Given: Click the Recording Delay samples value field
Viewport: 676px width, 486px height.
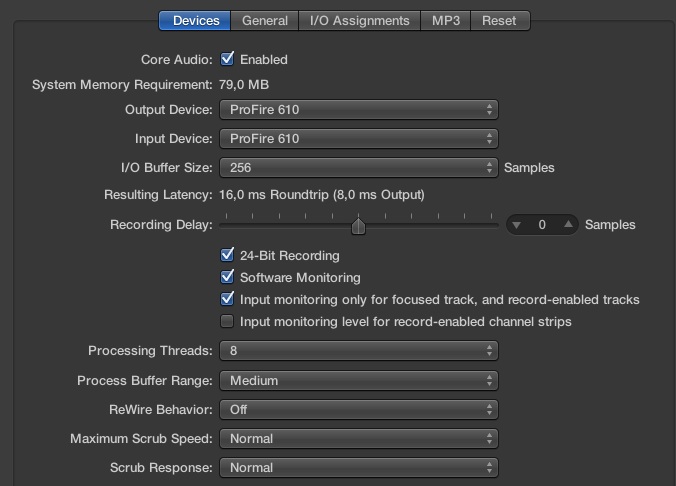Looking at the screenshot, I should [x=542, y=225].
